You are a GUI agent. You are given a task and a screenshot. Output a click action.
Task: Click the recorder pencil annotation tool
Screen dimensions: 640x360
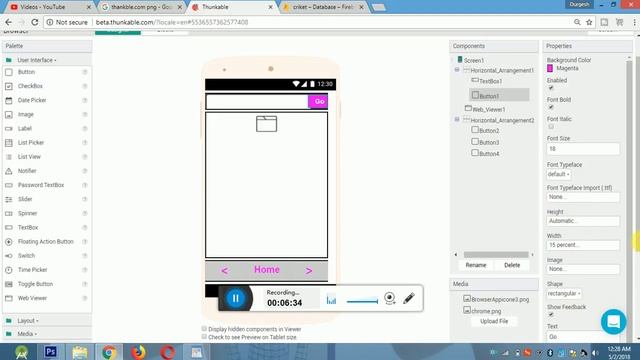(409, 298)
